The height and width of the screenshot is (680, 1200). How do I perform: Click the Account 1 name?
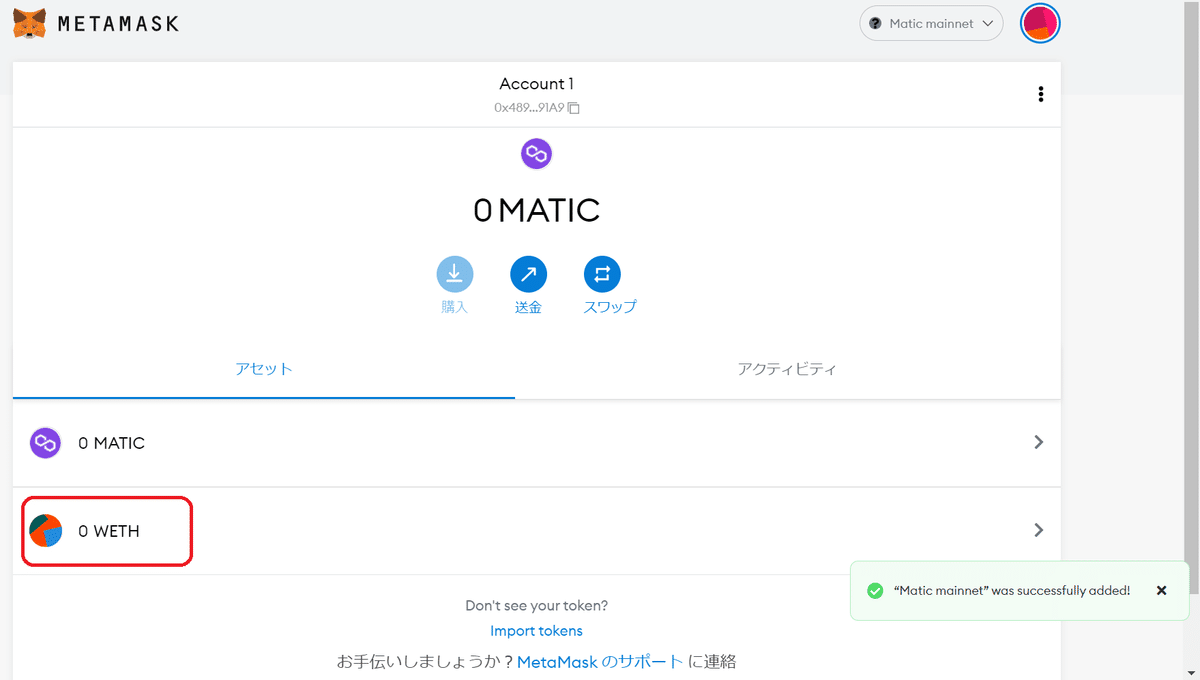click(537, 84)
